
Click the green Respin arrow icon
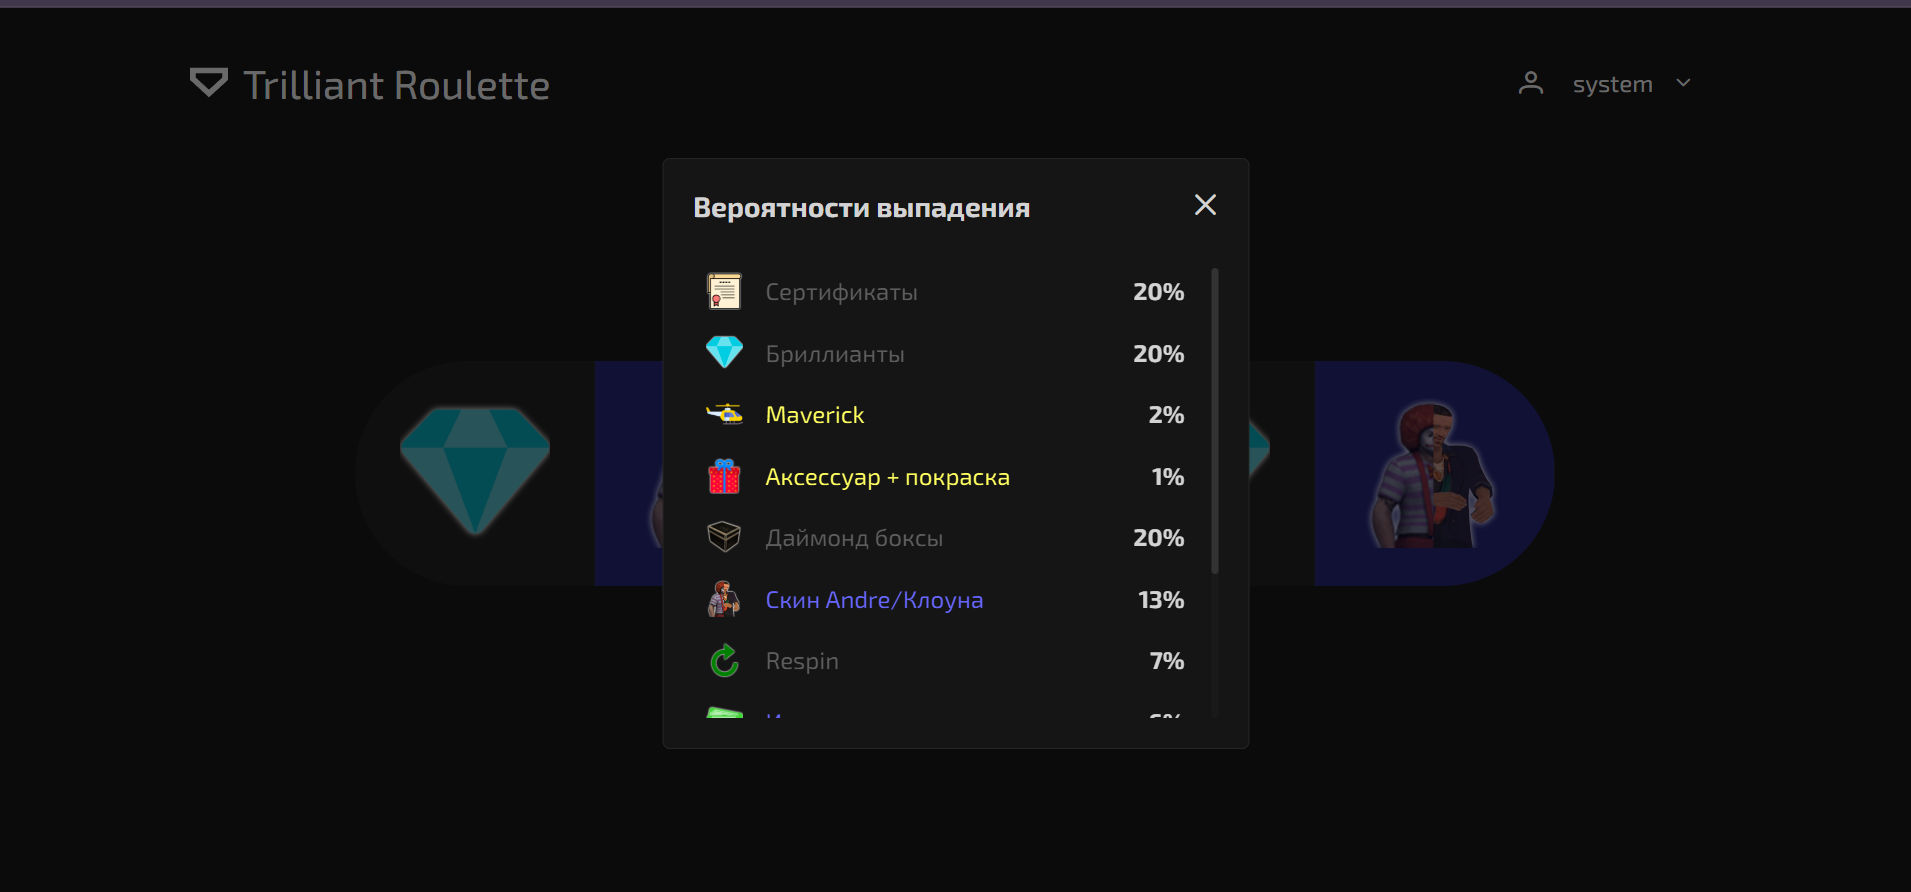(724, 660)
